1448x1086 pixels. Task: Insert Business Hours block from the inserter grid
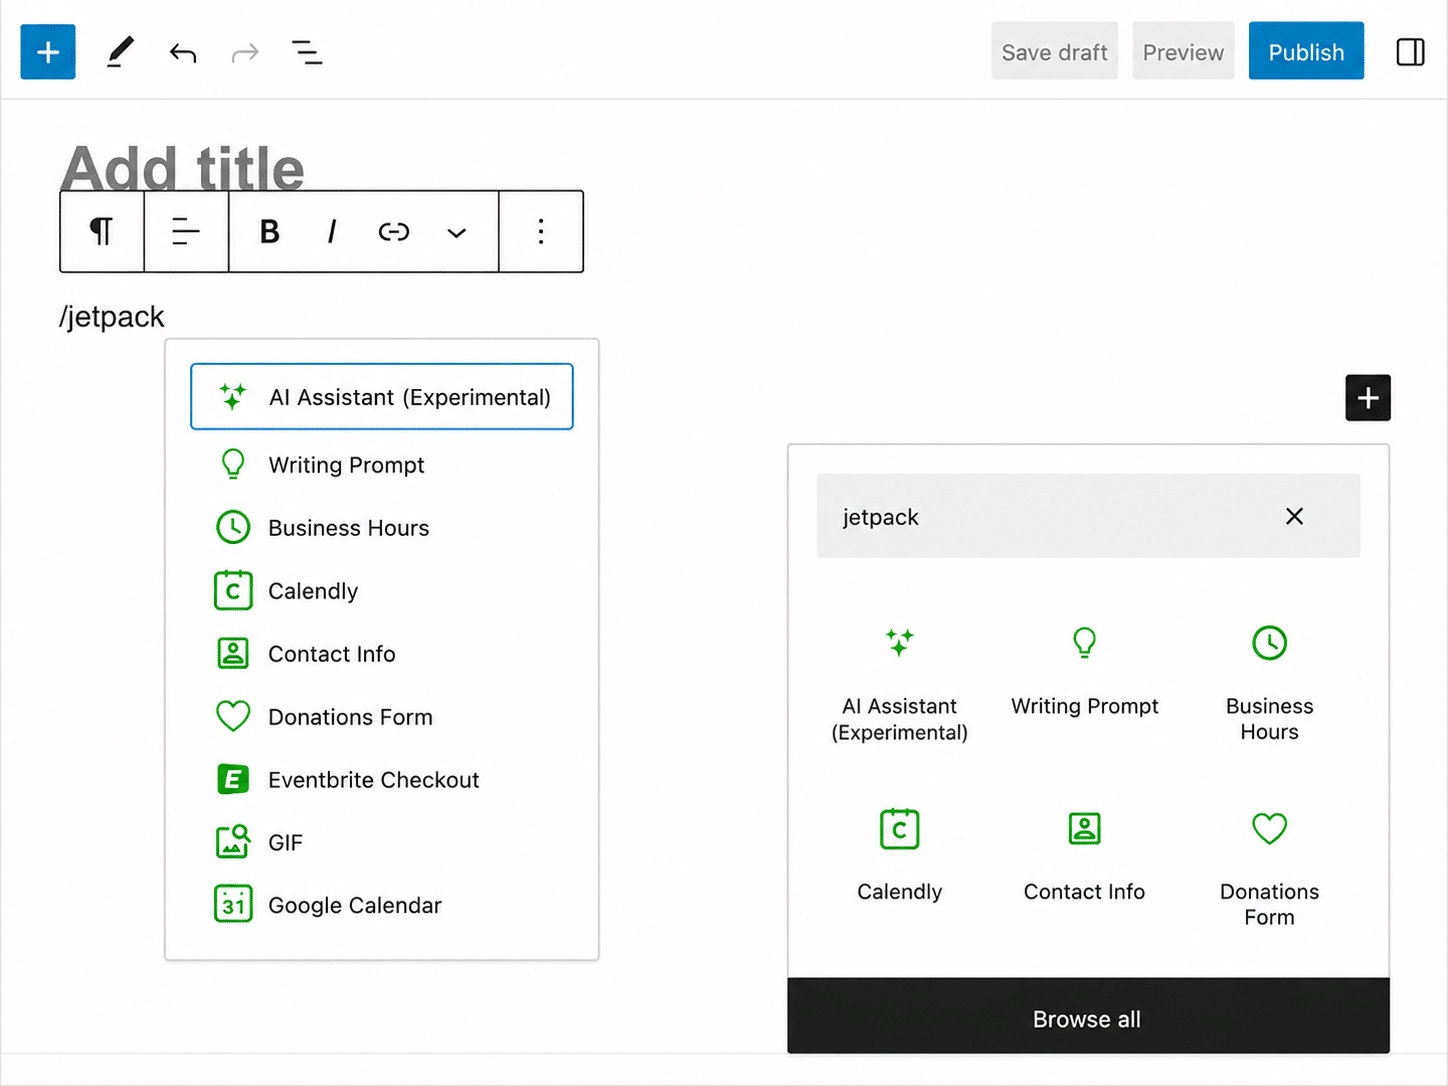tap(1269, 684)
